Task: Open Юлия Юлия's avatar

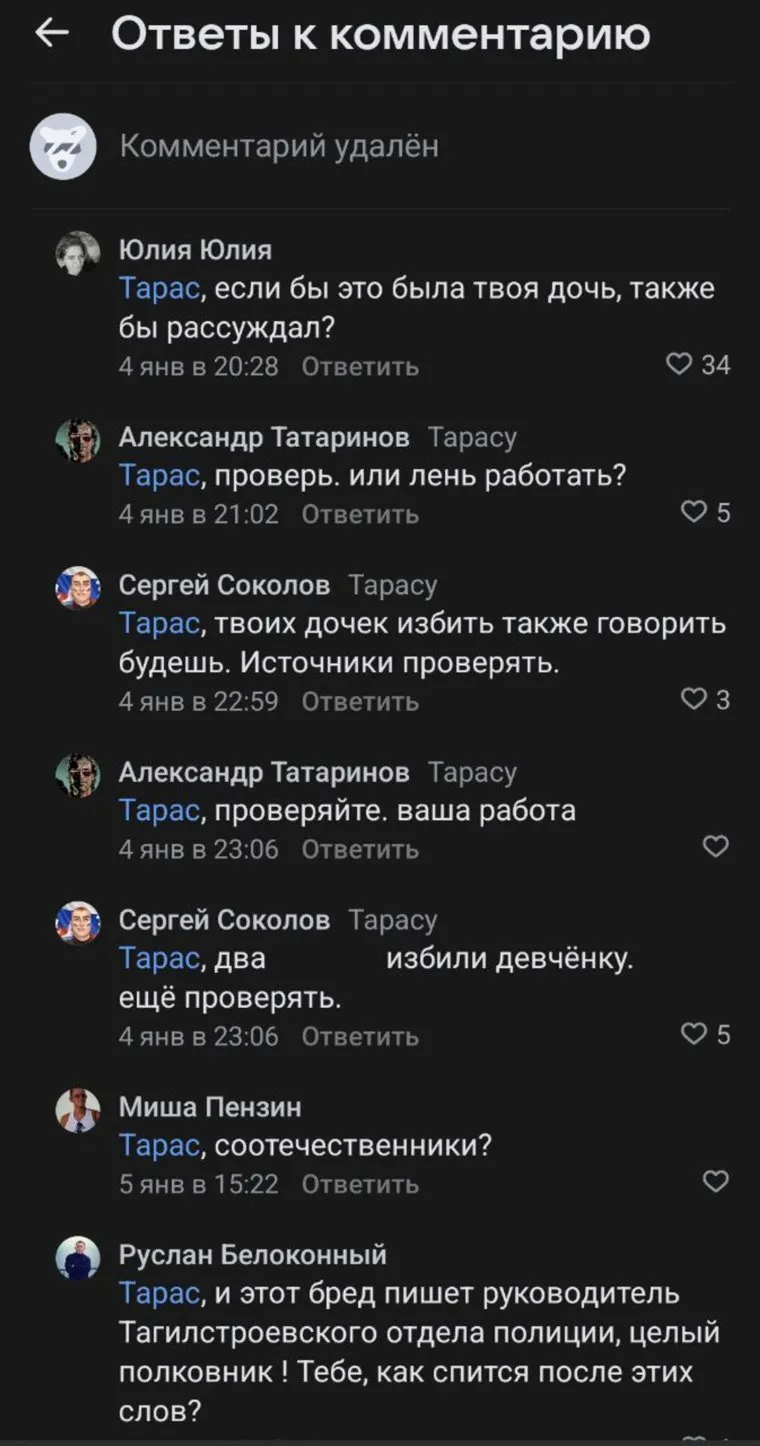Action: click(77, 254)
